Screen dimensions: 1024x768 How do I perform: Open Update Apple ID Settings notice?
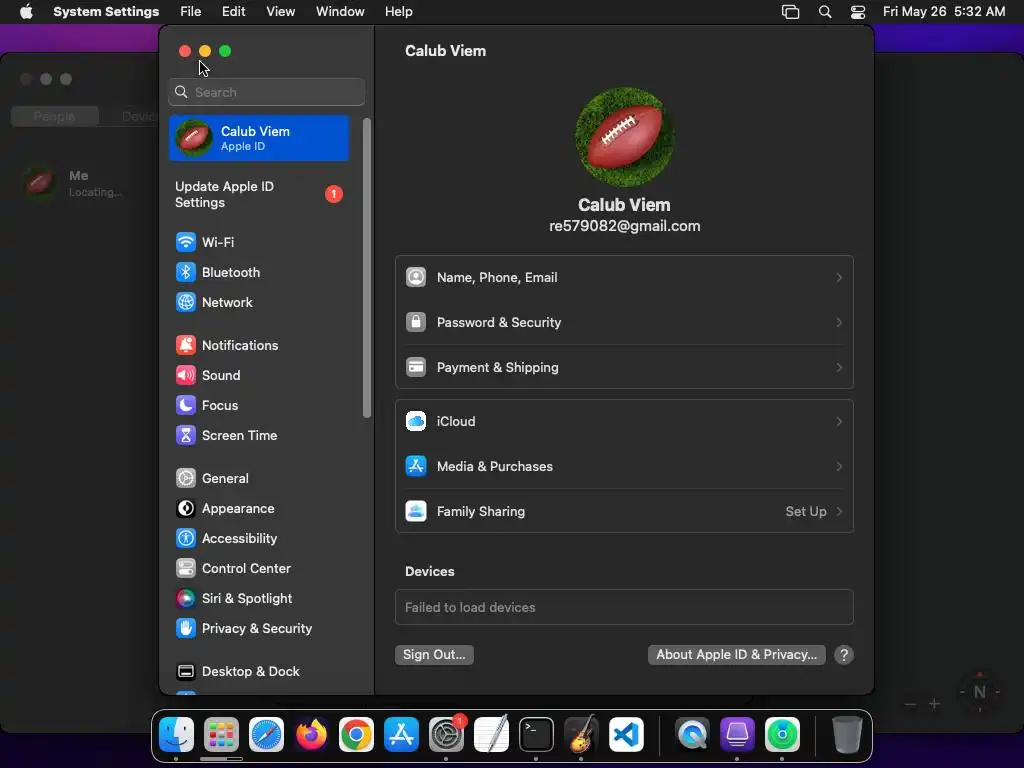click(259, 195)
